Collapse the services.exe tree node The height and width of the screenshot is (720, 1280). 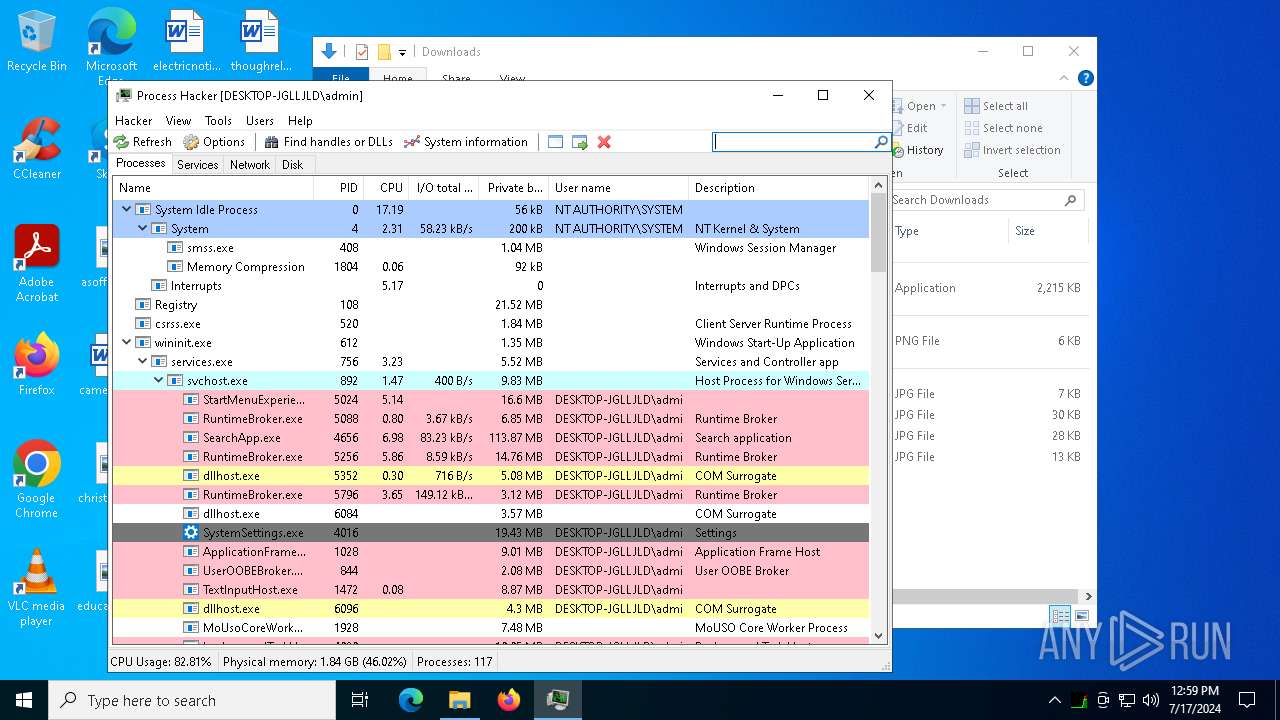tap(143, 362)
